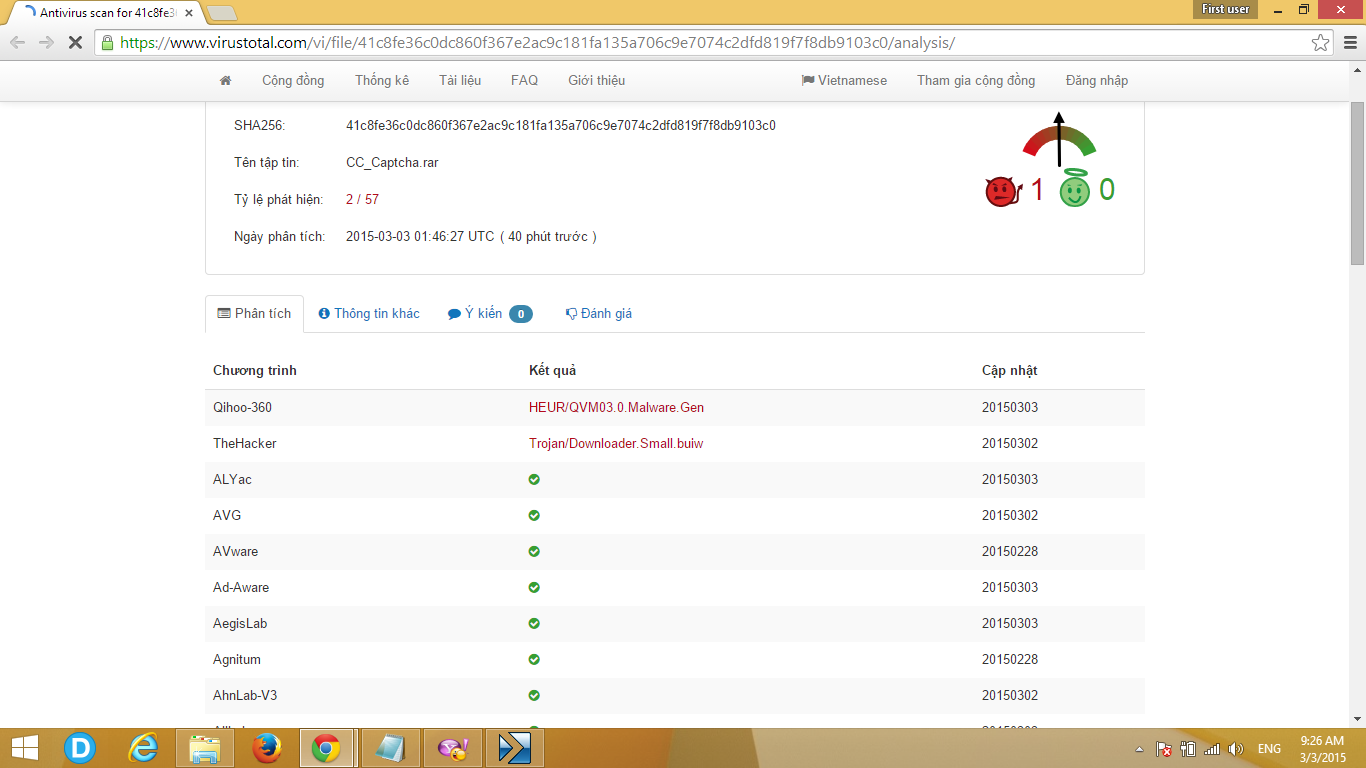Image resolution: width=1366 pixels, height=768 pixels.
Task: Open the Tài liệu menu
Action: pyautogui.click(x=460, y=80)
